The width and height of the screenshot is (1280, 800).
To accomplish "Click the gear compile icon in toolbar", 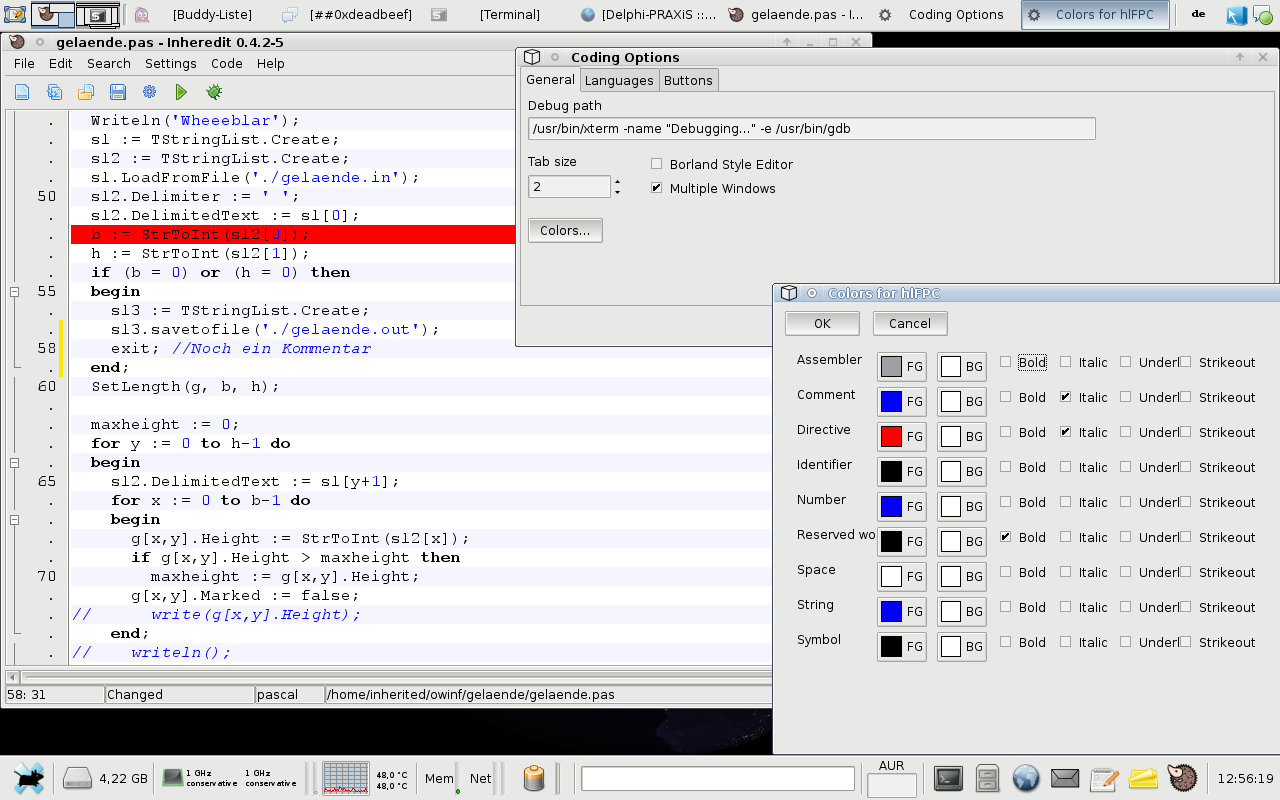I will coord(150,92).
